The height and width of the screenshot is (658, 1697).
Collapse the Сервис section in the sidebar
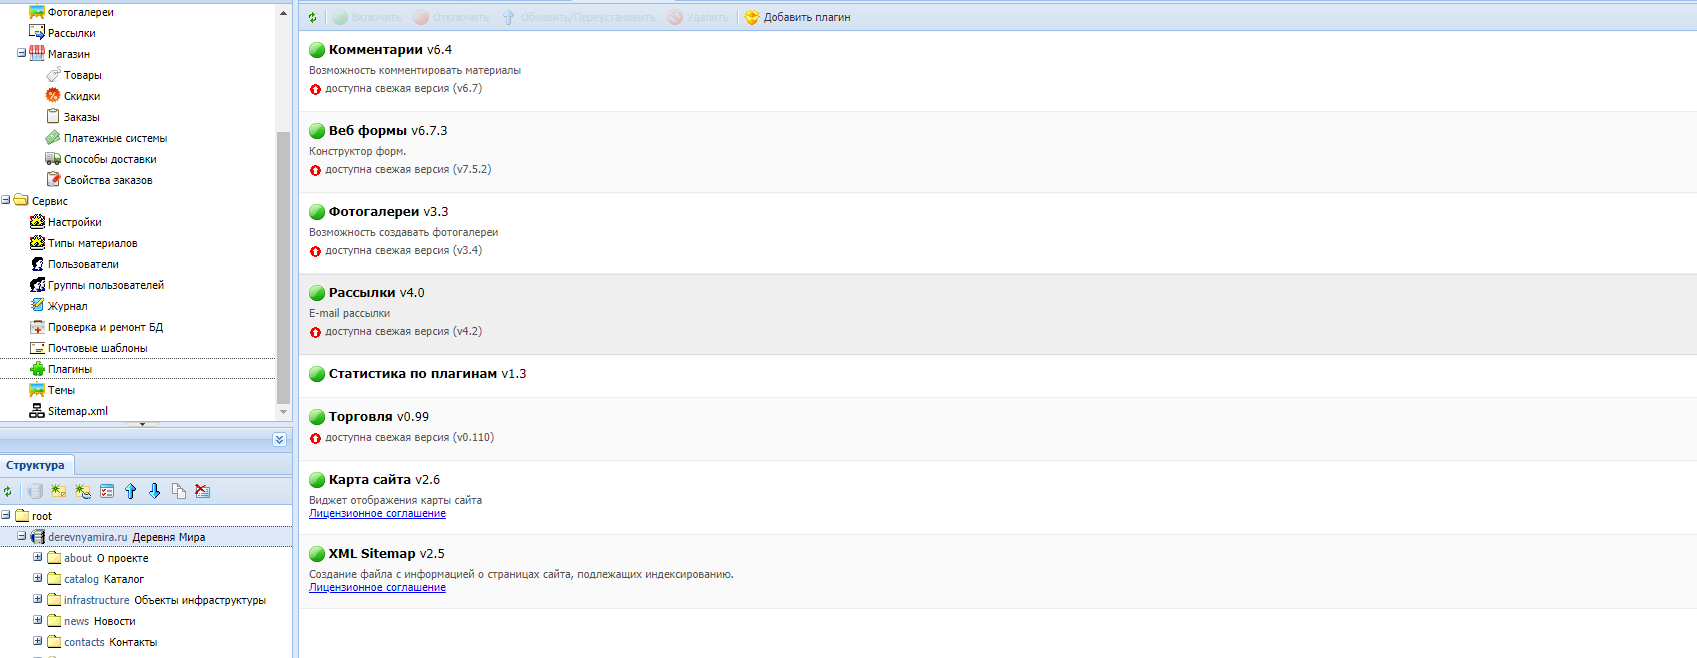point(6,200)
